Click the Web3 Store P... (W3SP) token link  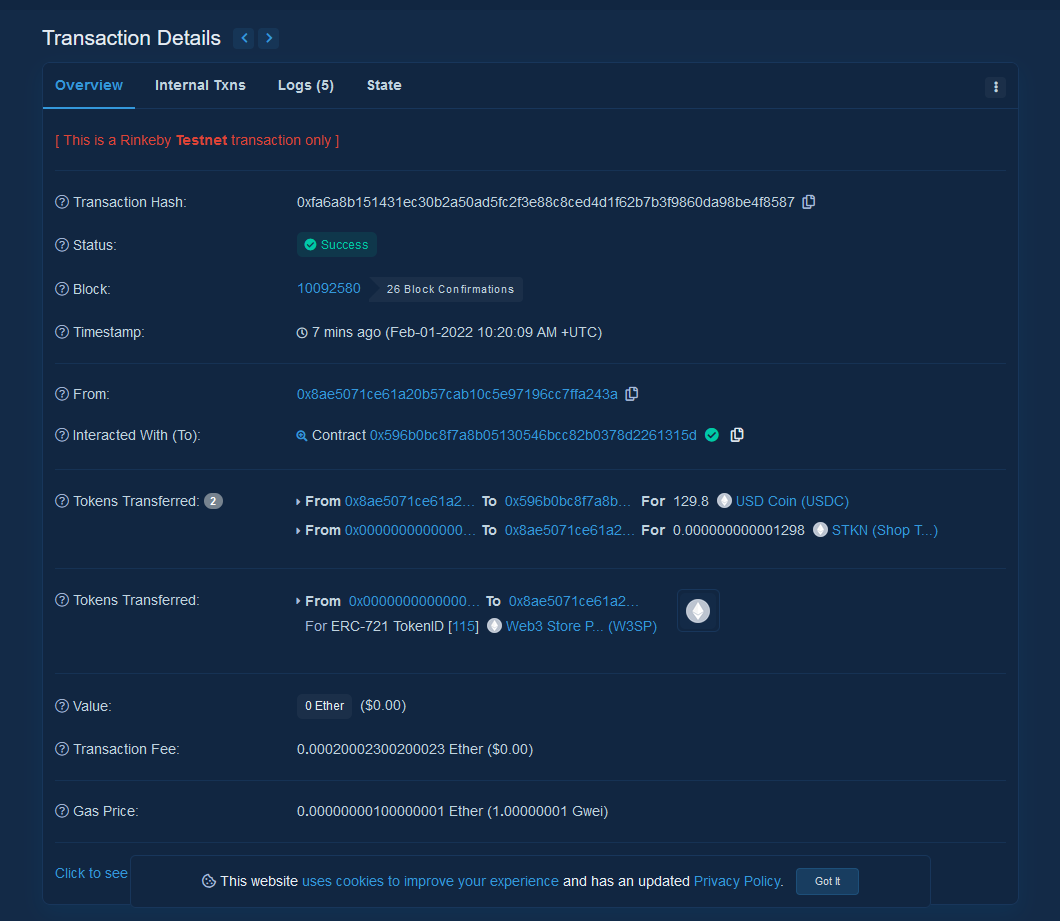coord(581,626)
